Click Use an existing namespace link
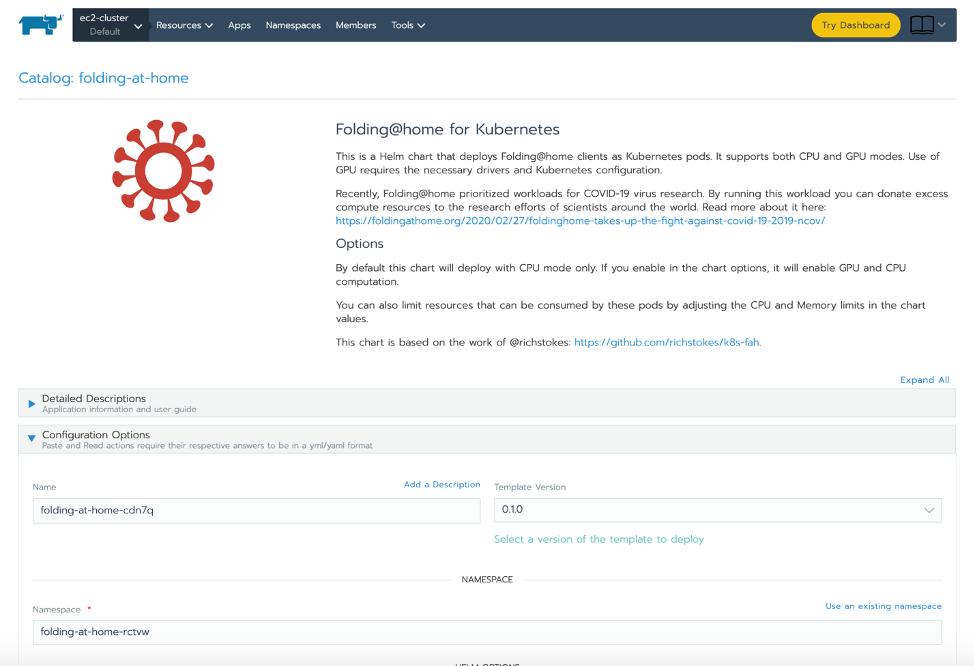Image resolution: width=974 pixels, height=666 pixels. tap(883, 606)
